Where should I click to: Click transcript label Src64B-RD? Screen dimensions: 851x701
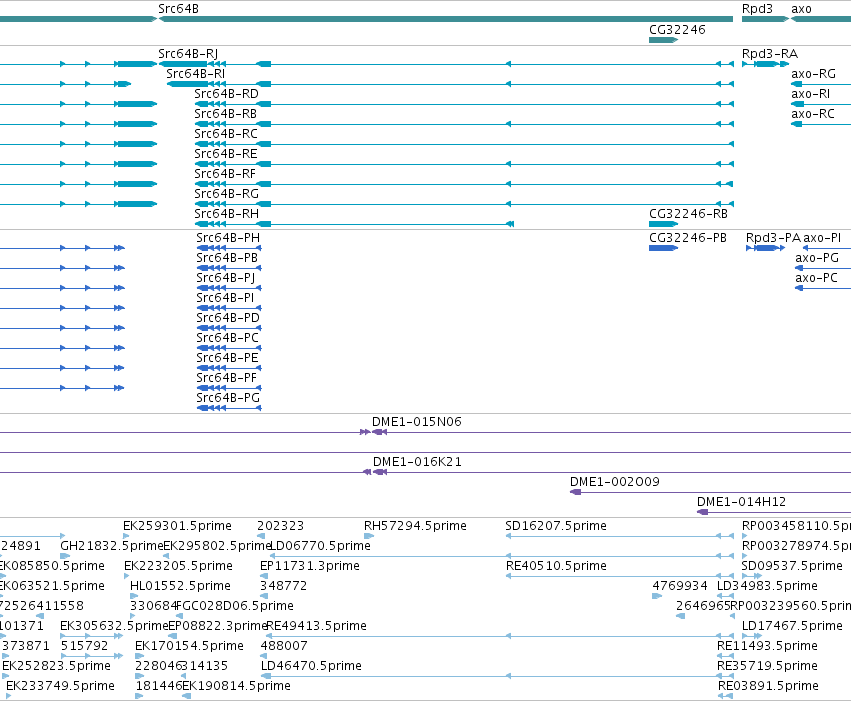(226, 94)
